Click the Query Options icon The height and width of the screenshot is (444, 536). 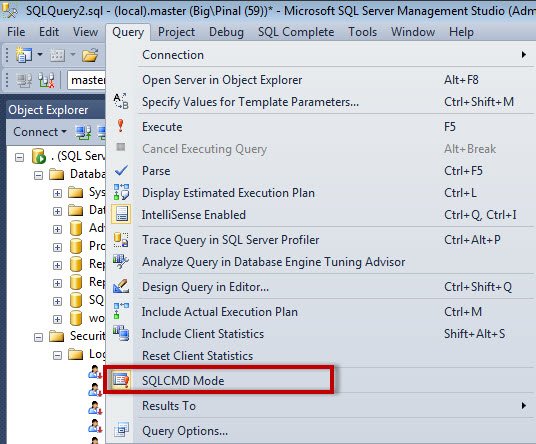point(121,430)
